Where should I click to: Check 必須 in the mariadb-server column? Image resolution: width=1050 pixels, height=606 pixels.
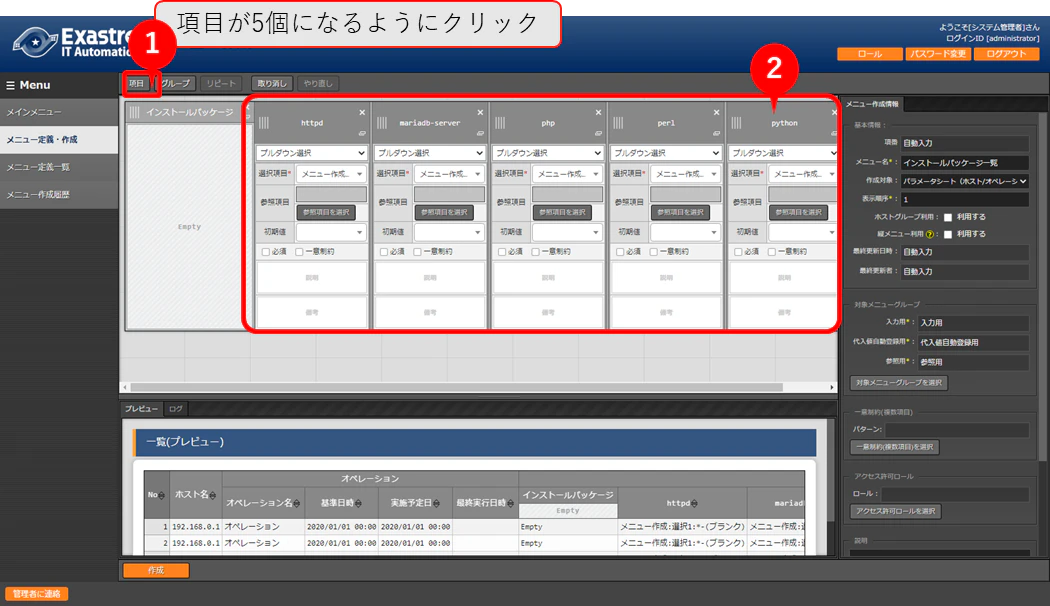click(384, 252)
